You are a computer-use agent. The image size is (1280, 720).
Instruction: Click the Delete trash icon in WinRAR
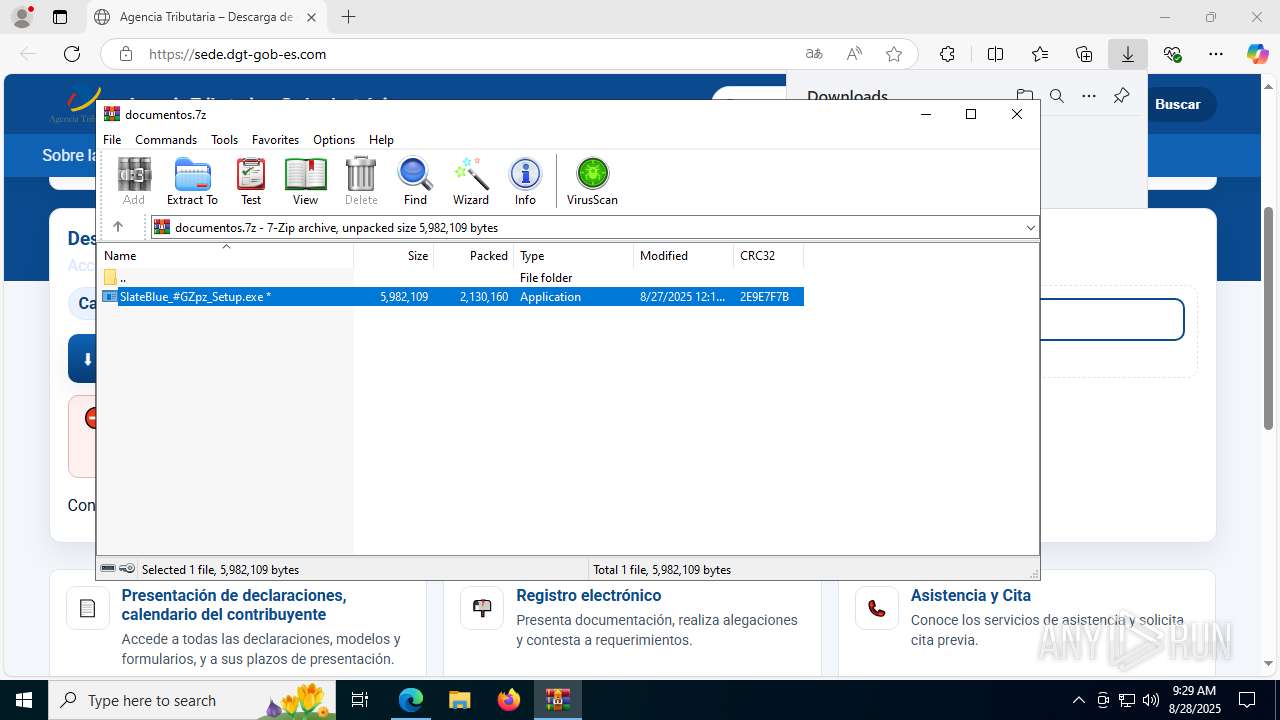pyautogui.click(x=361, y=181)
